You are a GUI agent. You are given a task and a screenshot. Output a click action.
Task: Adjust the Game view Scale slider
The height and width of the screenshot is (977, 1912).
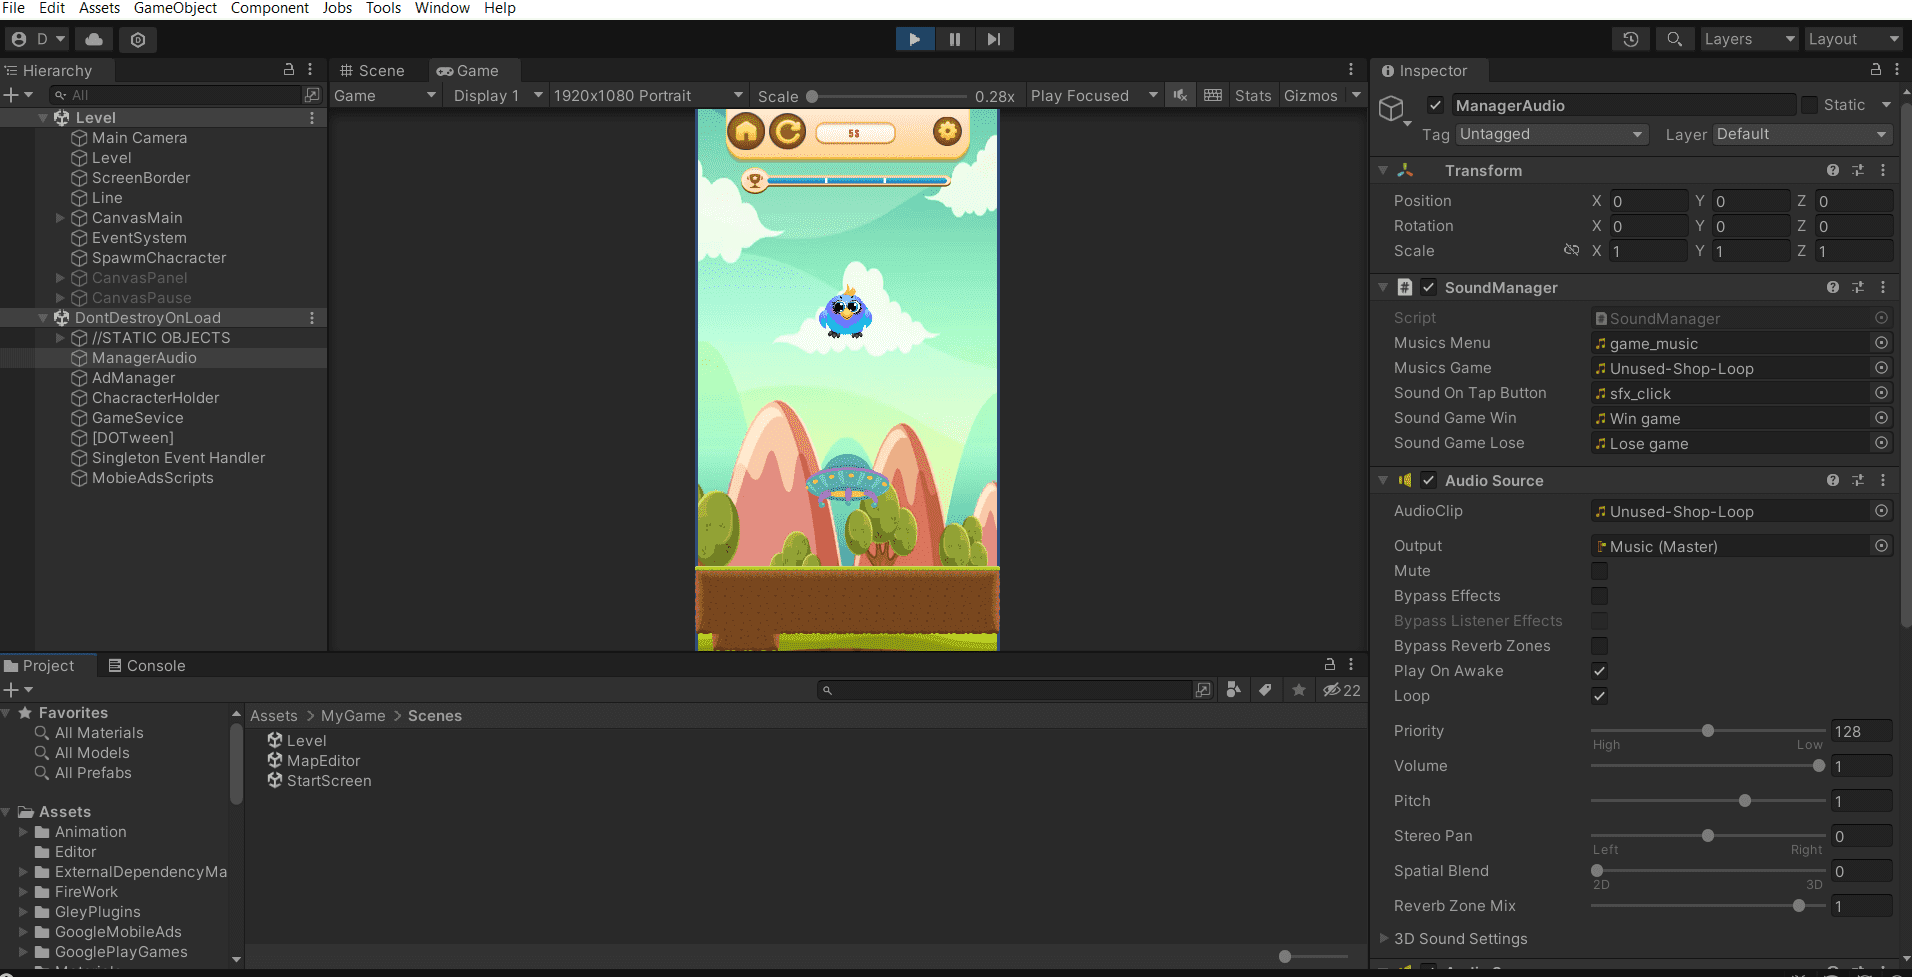pyautogui.click(x=887, y=97)
